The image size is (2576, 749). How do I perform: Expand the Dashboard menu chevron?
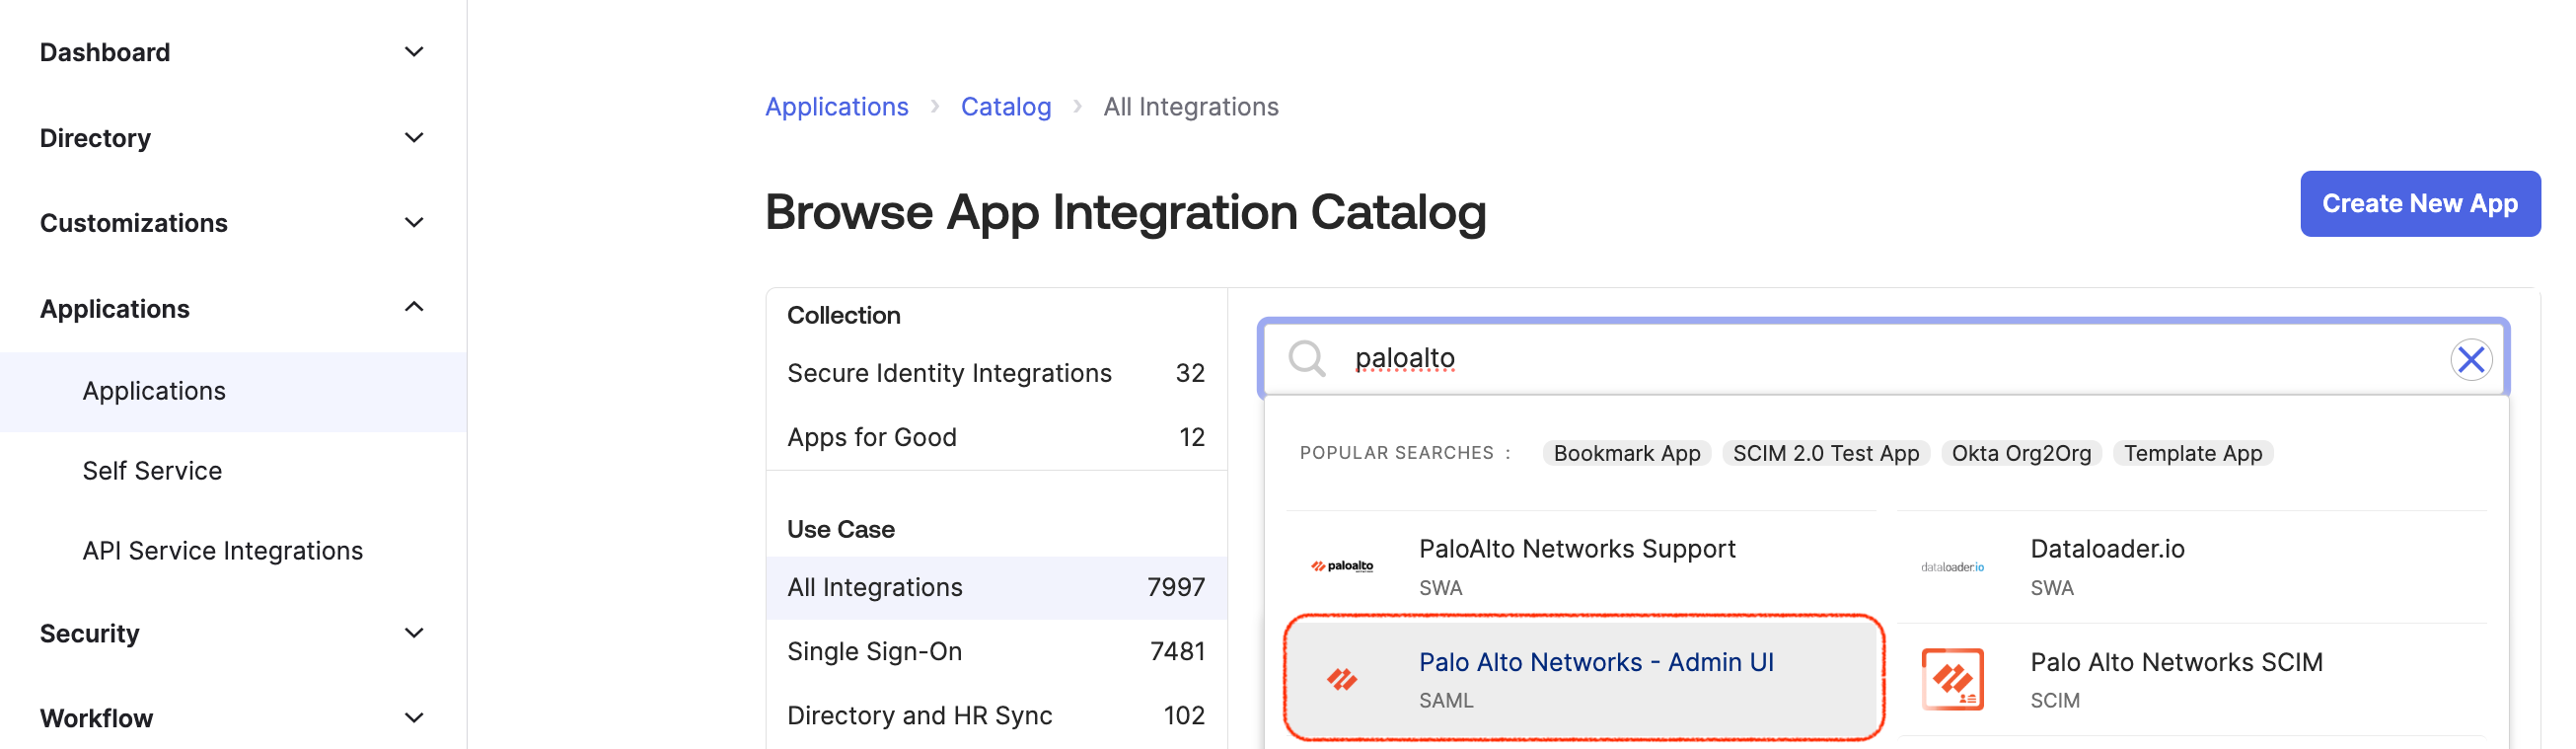[414, 52]
